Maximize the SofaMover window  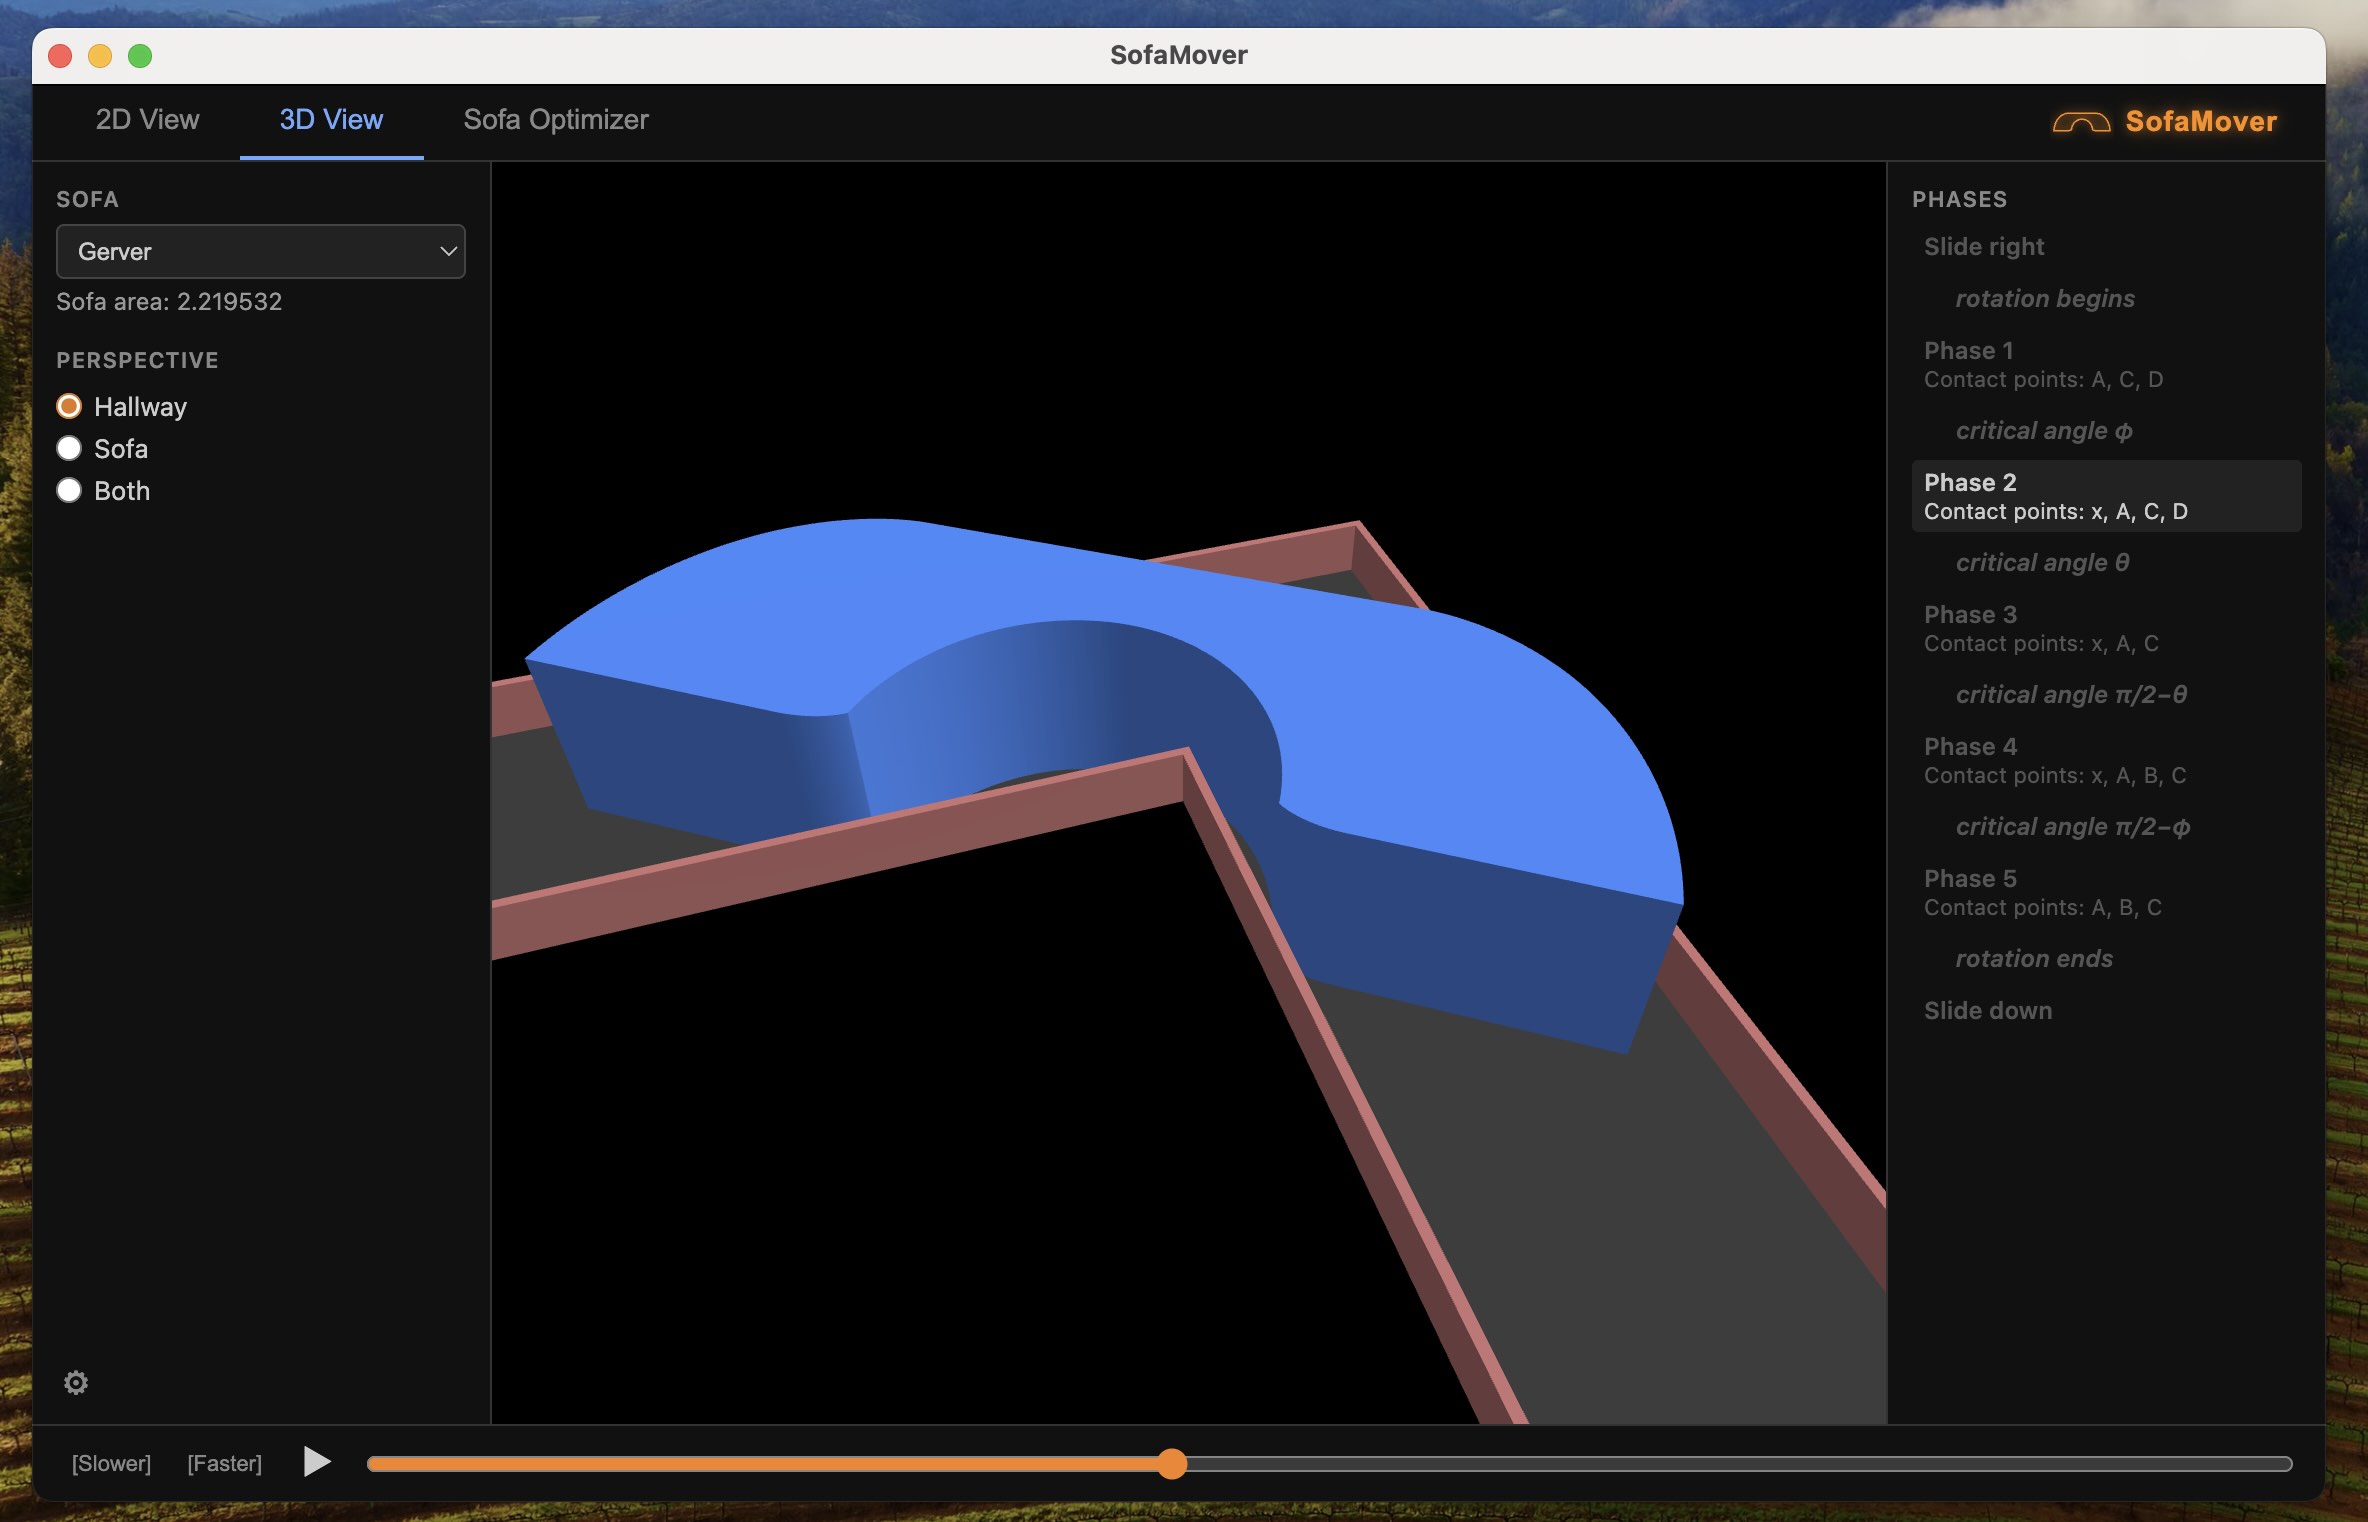point(140,56)
